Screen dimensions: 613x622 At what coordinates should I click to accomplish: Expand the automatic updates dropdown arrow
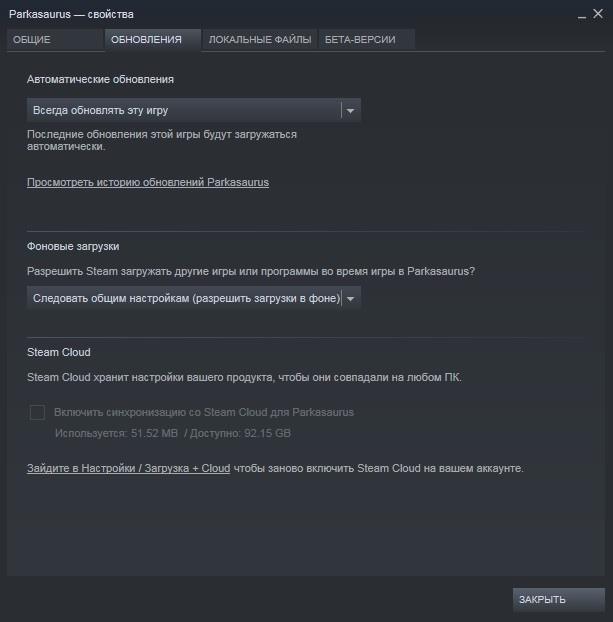[351, 110]
